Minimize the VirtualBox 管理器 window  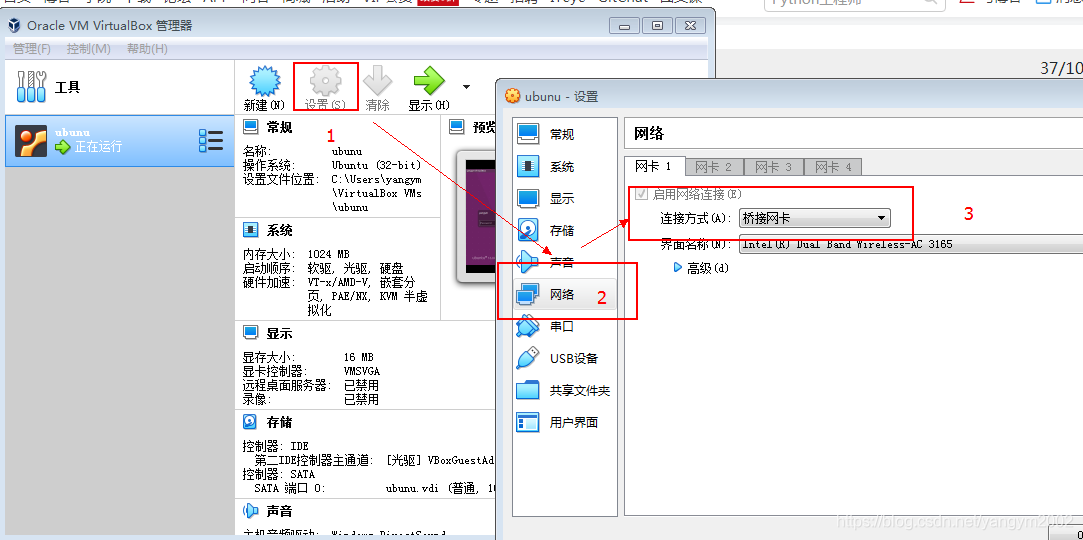coord(624,26)
